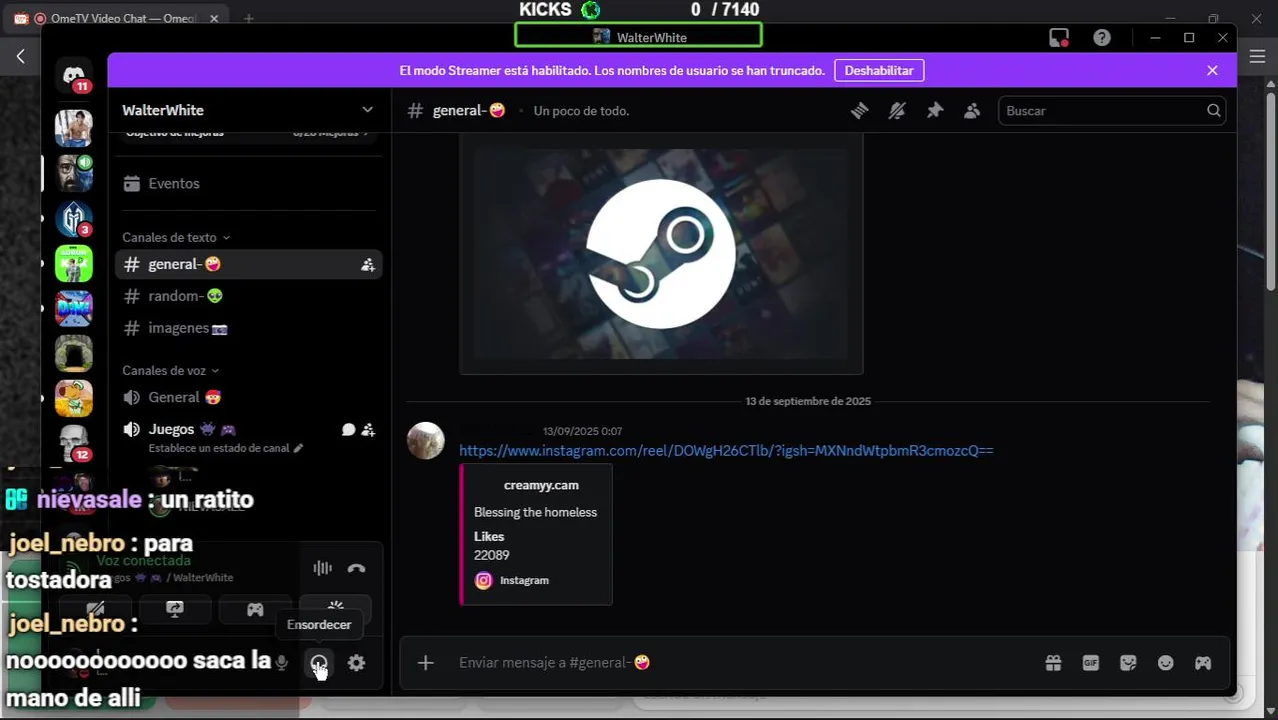Open the sticker picker icon
Viewport: 1278px width, 720px height.
click(x=1128, y=663)
